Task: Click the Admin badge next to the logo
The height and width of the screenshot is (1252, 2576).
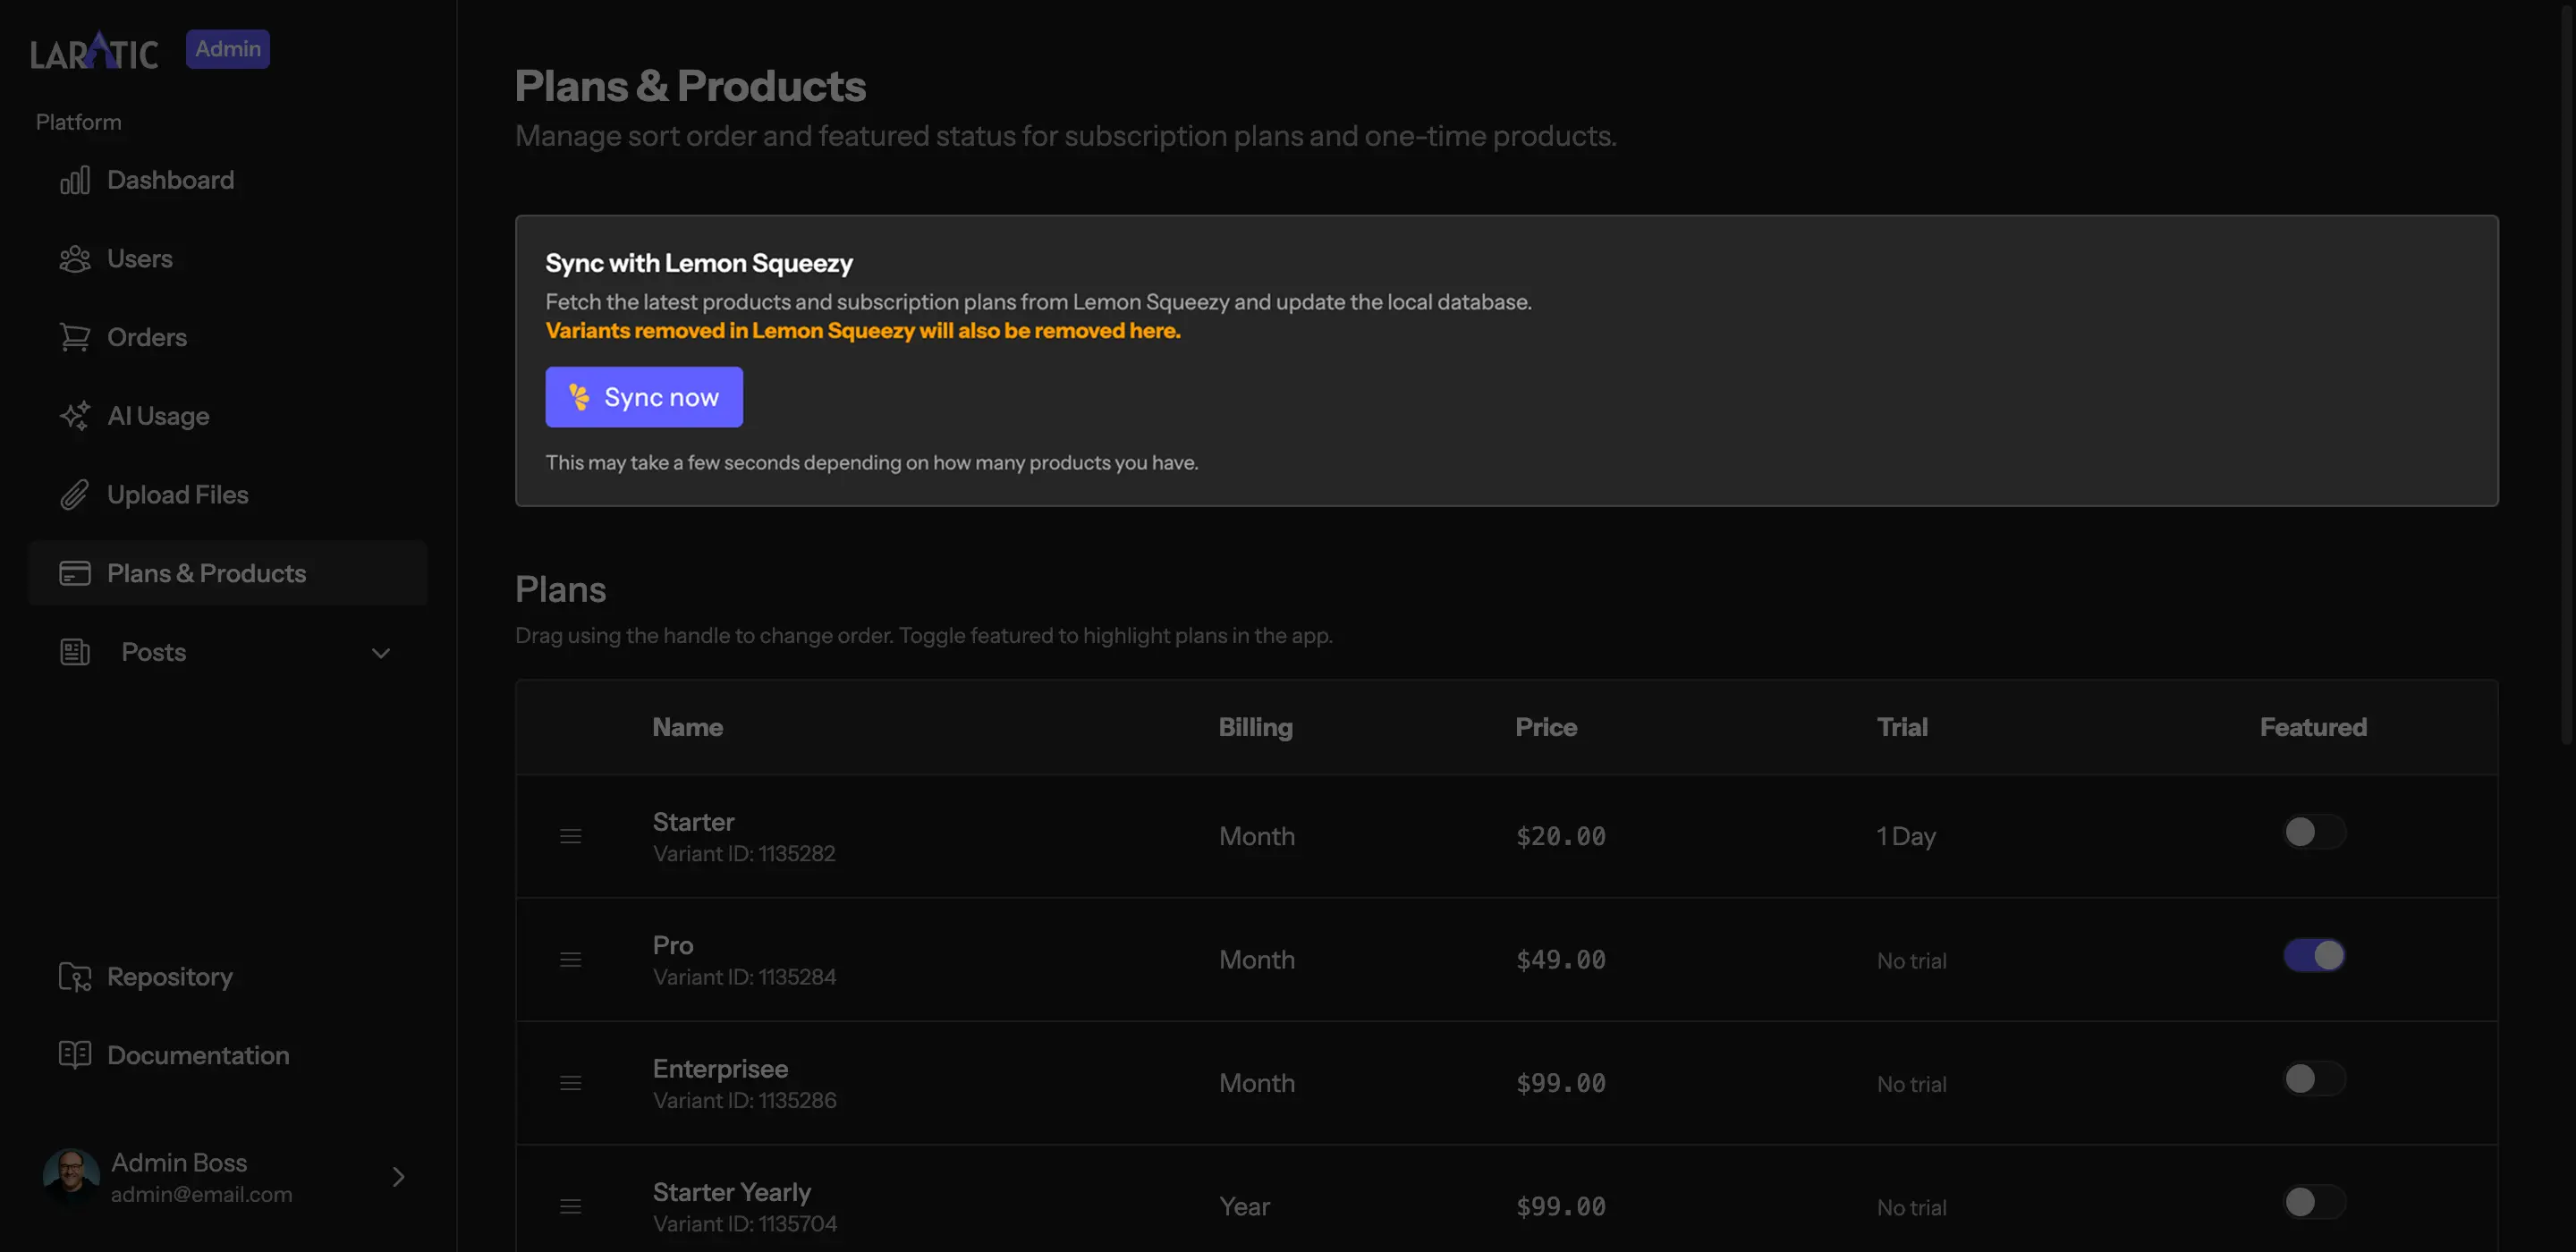Action: (x=227, y=48)
